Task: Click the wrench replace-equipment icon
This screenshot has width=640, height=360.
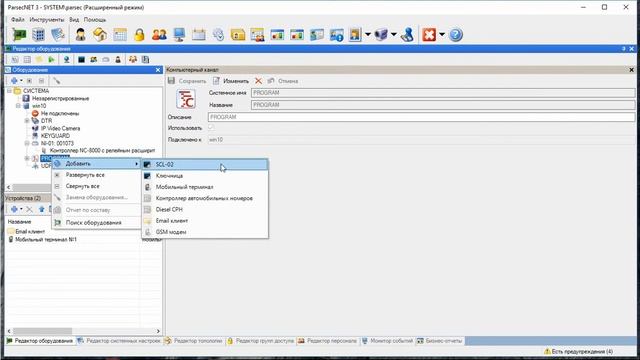Action: coord(56,81)
